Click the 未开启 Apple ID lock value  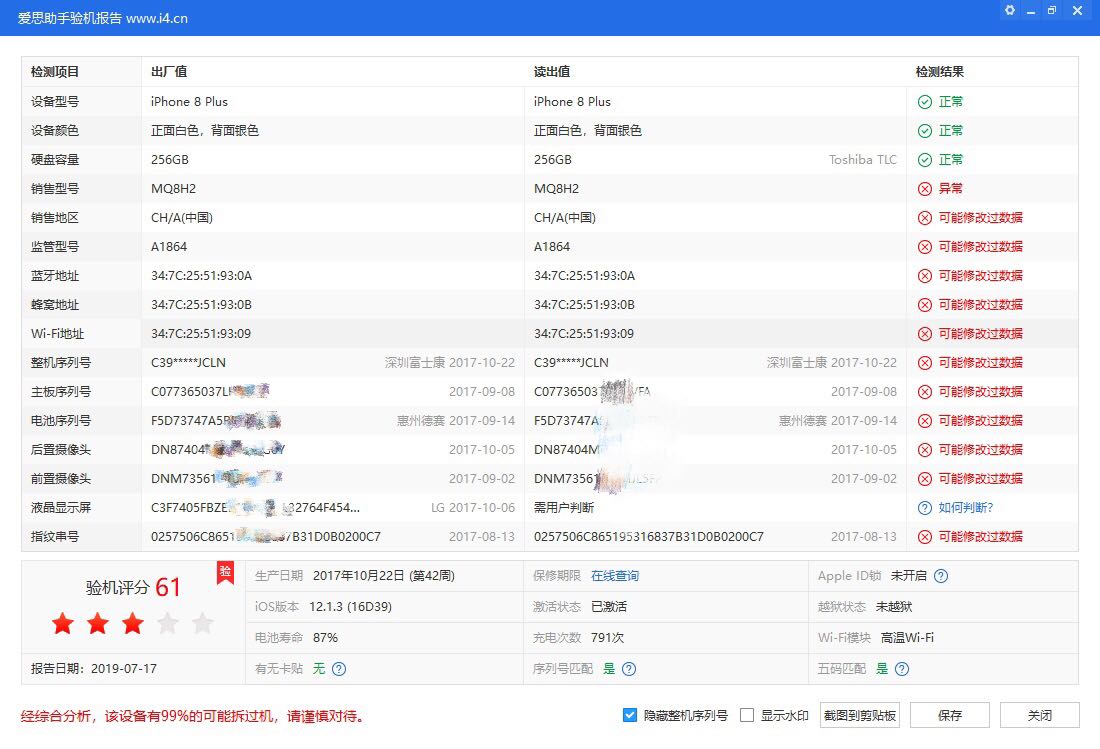(908, 576)
